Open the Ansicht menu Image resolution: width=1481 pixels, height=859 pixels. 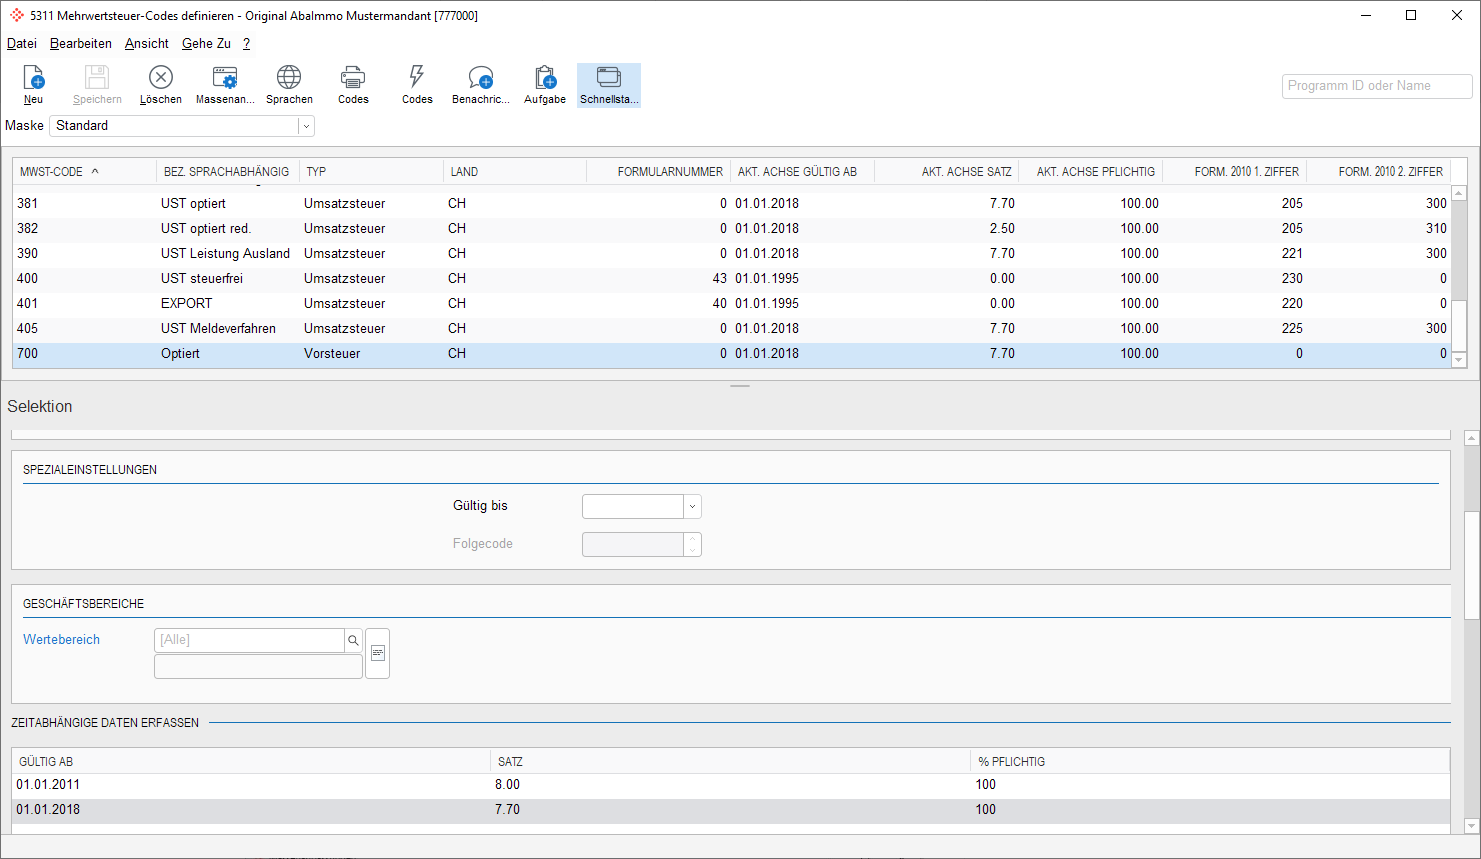coord(147,43)
